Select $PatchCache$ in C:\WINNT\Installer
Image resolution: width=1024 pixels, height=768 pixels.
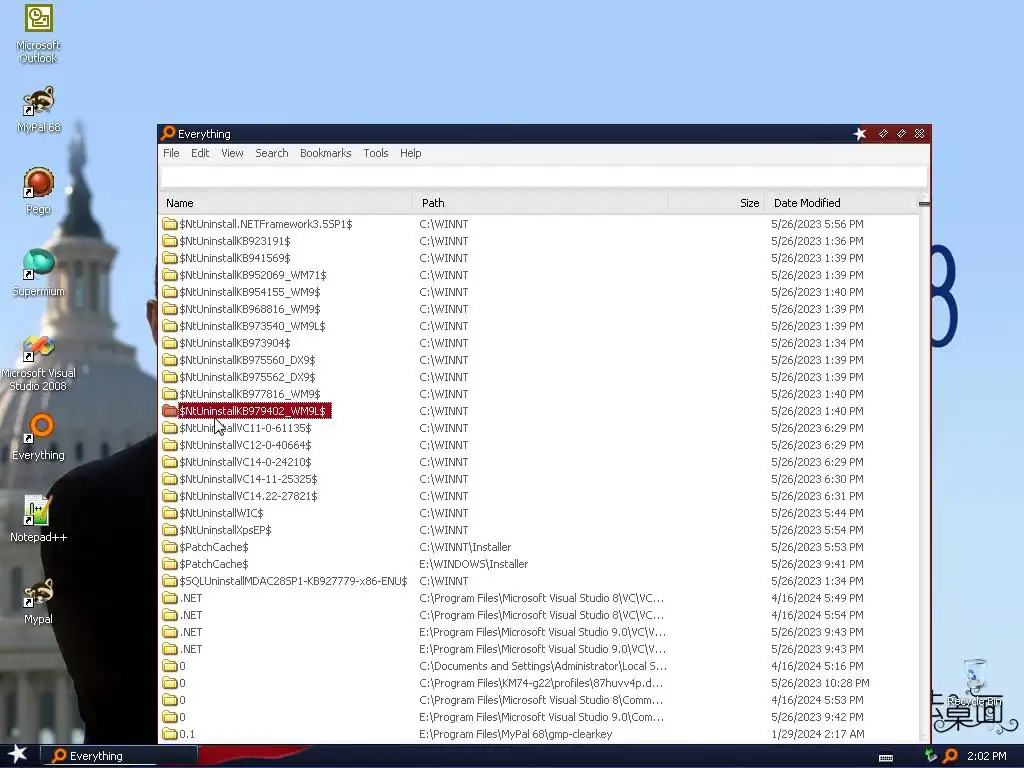coord(539,547)
